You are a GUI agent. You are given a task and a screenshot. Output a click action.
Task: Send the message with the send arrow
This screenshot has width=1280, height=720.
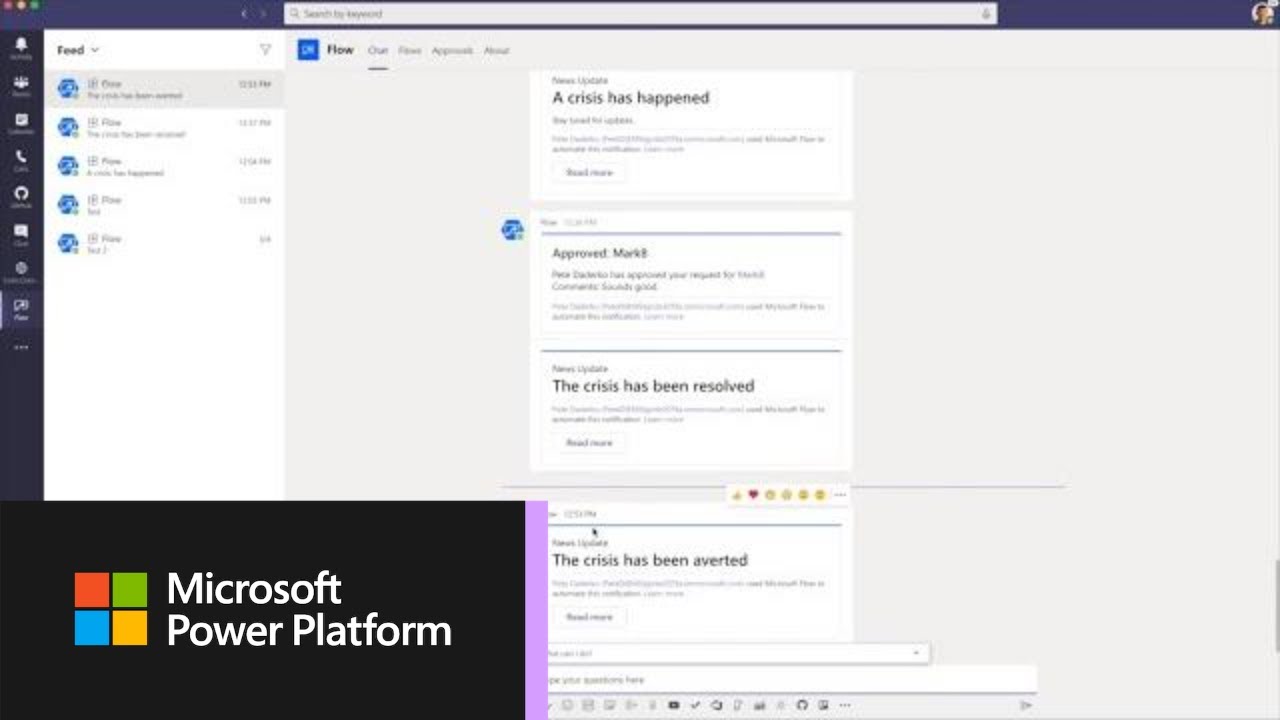coord(1025,705)
